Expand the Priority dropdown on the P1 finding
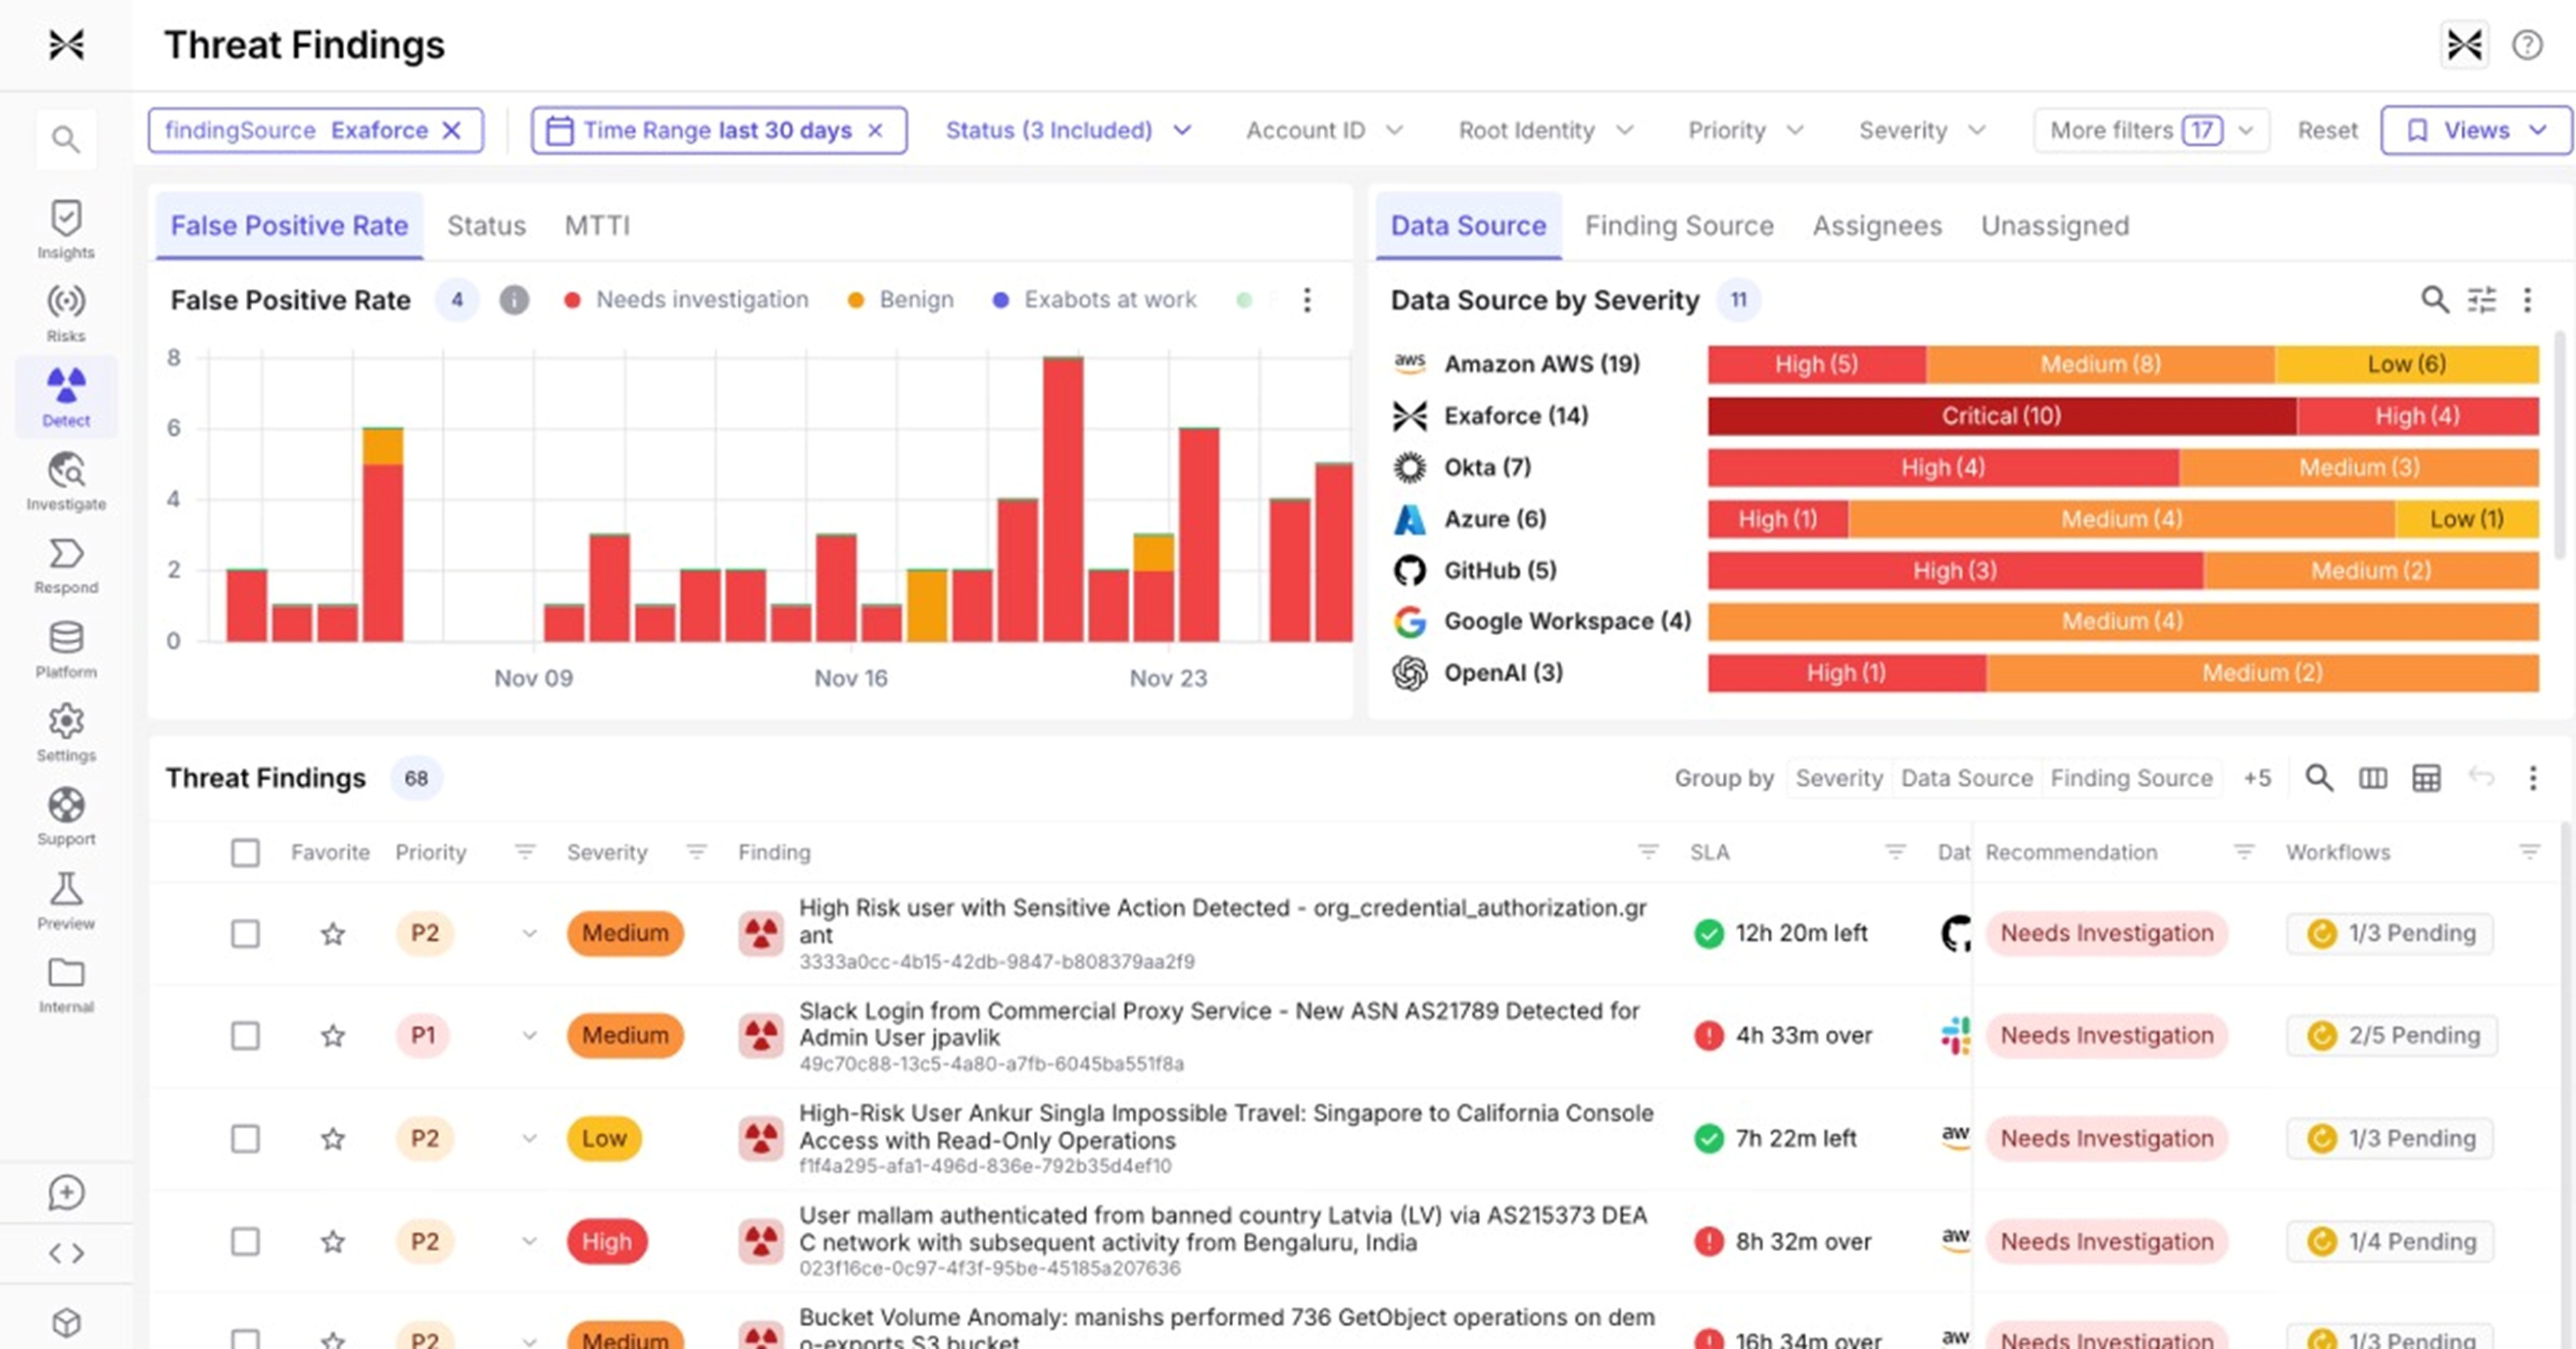Image resolution: width=2576 pixels, height=1349 pixels. click(x=529, y=1036)
